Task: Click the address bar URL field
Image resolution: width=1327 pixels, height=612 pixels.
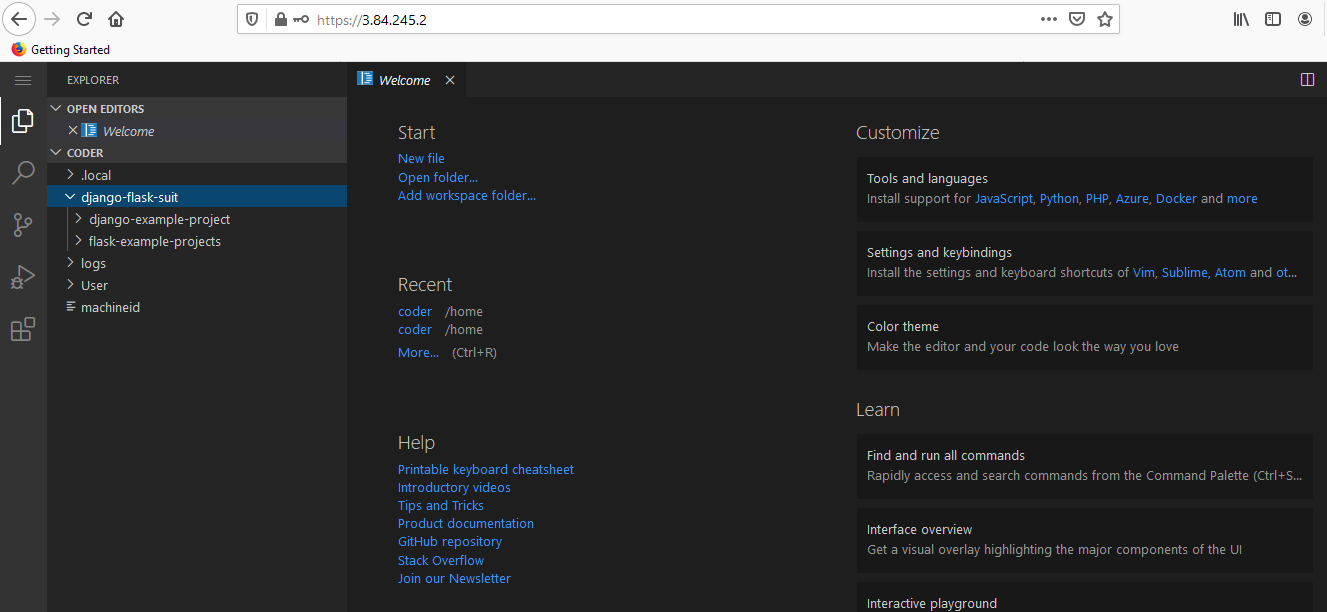Action: tap(676, 19)
